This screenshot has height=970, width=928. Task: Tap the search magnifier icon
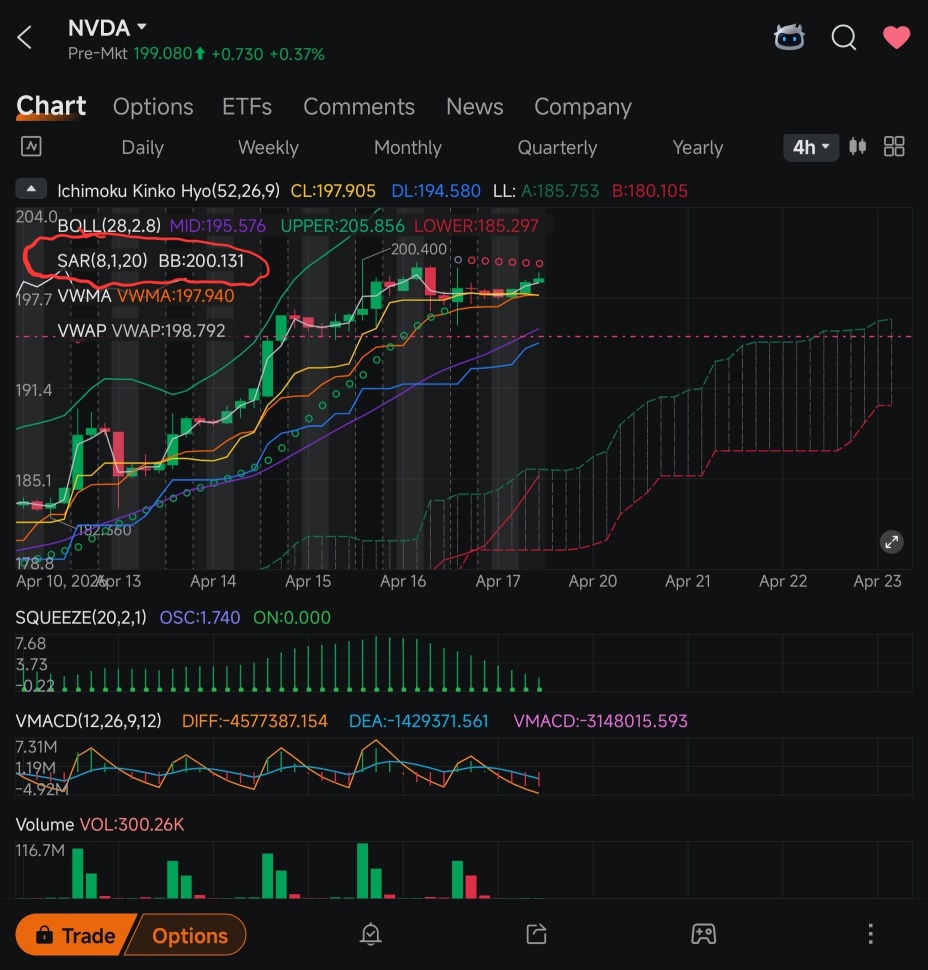pos(844,38)
